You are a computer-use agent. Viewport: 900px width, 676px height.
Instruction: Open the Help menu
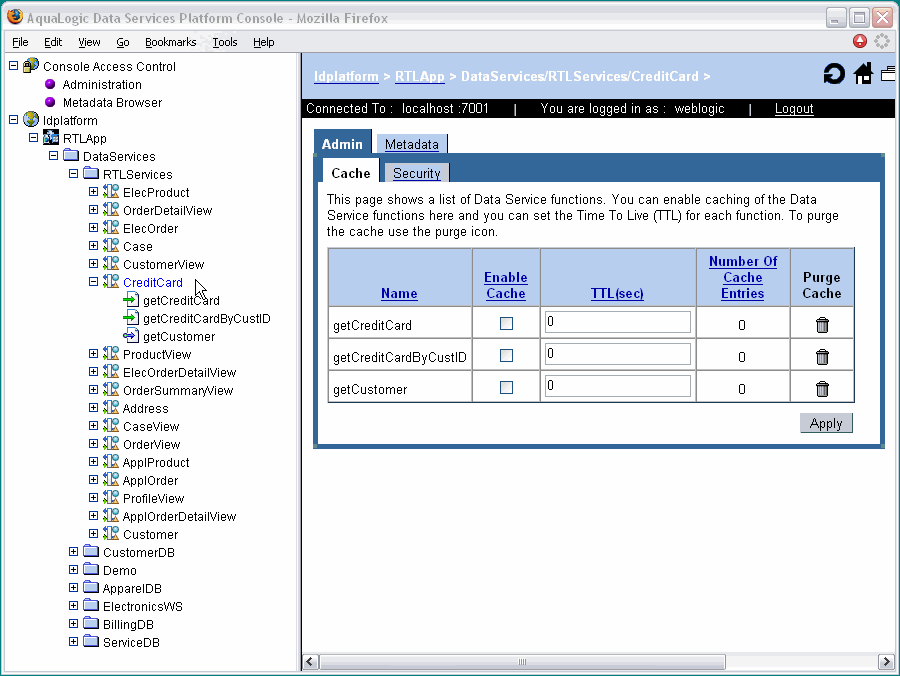coord(263,42)
